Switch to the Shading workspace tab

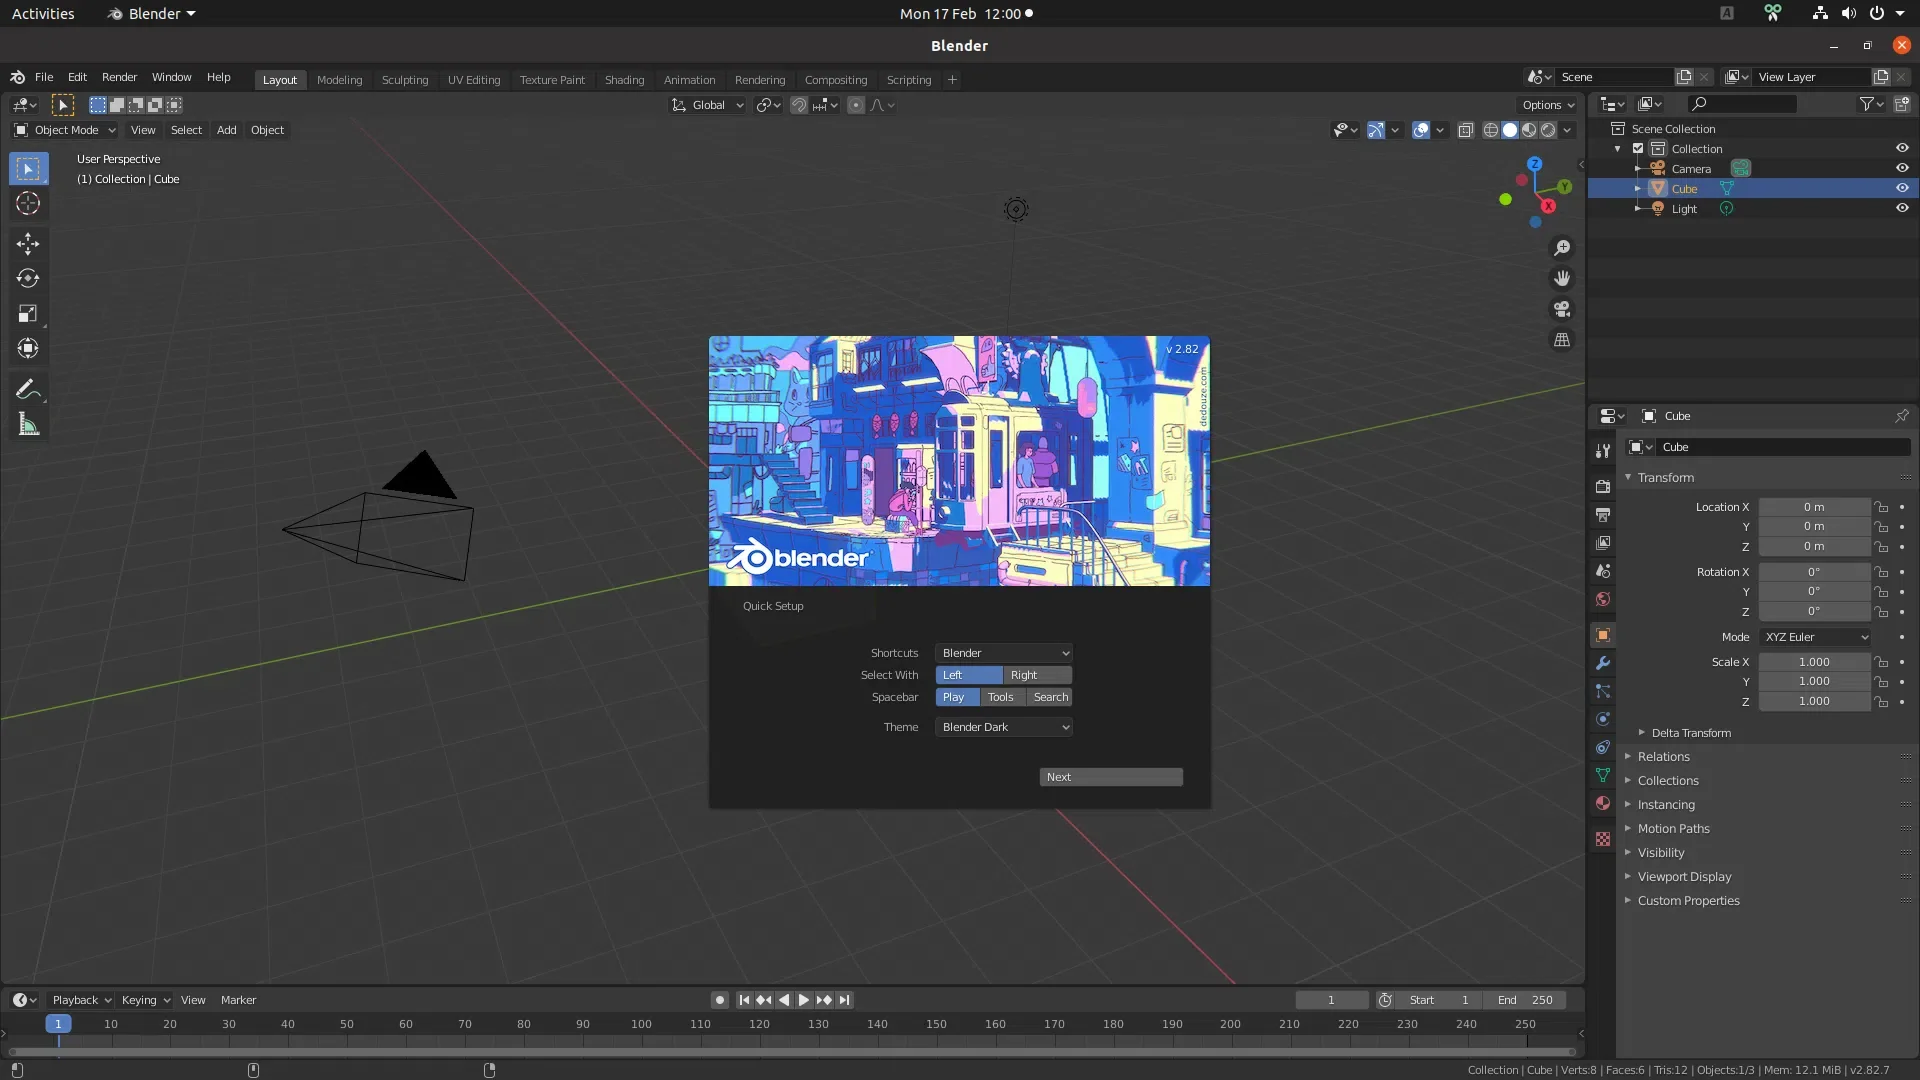tap(624, 80)
